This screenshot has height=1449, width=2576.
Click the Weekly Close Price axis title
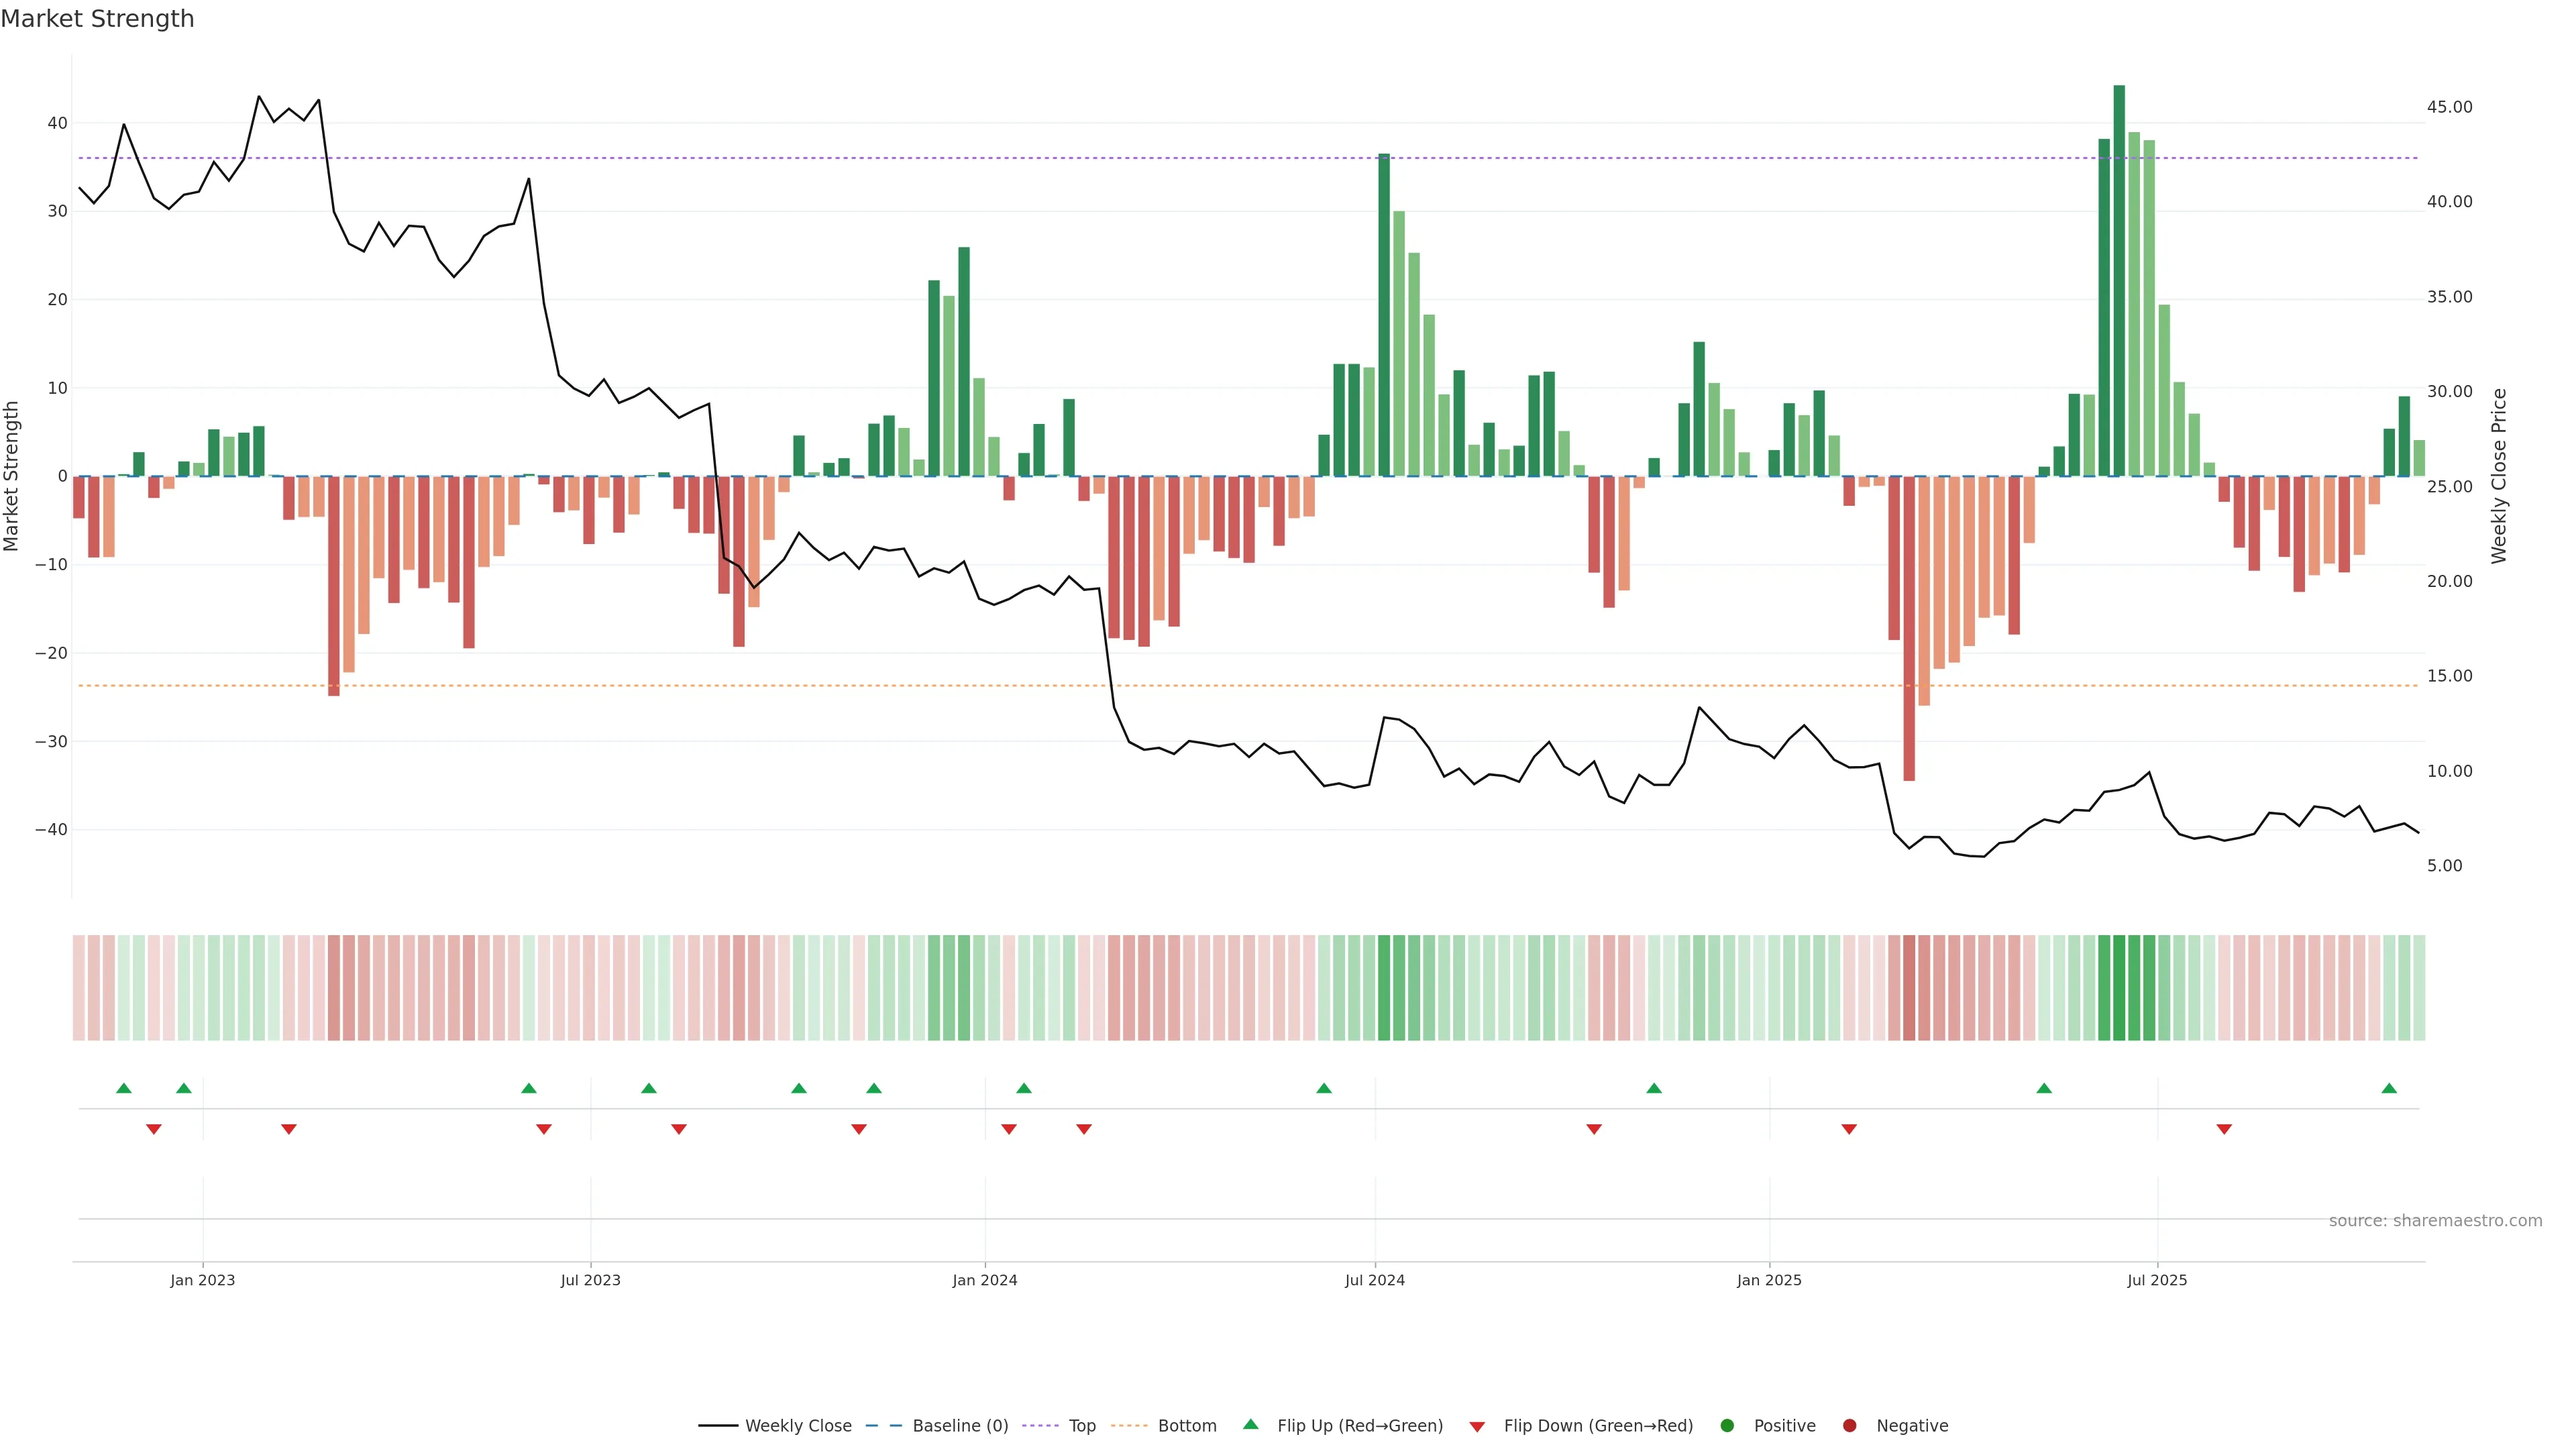click(2499, 476)
